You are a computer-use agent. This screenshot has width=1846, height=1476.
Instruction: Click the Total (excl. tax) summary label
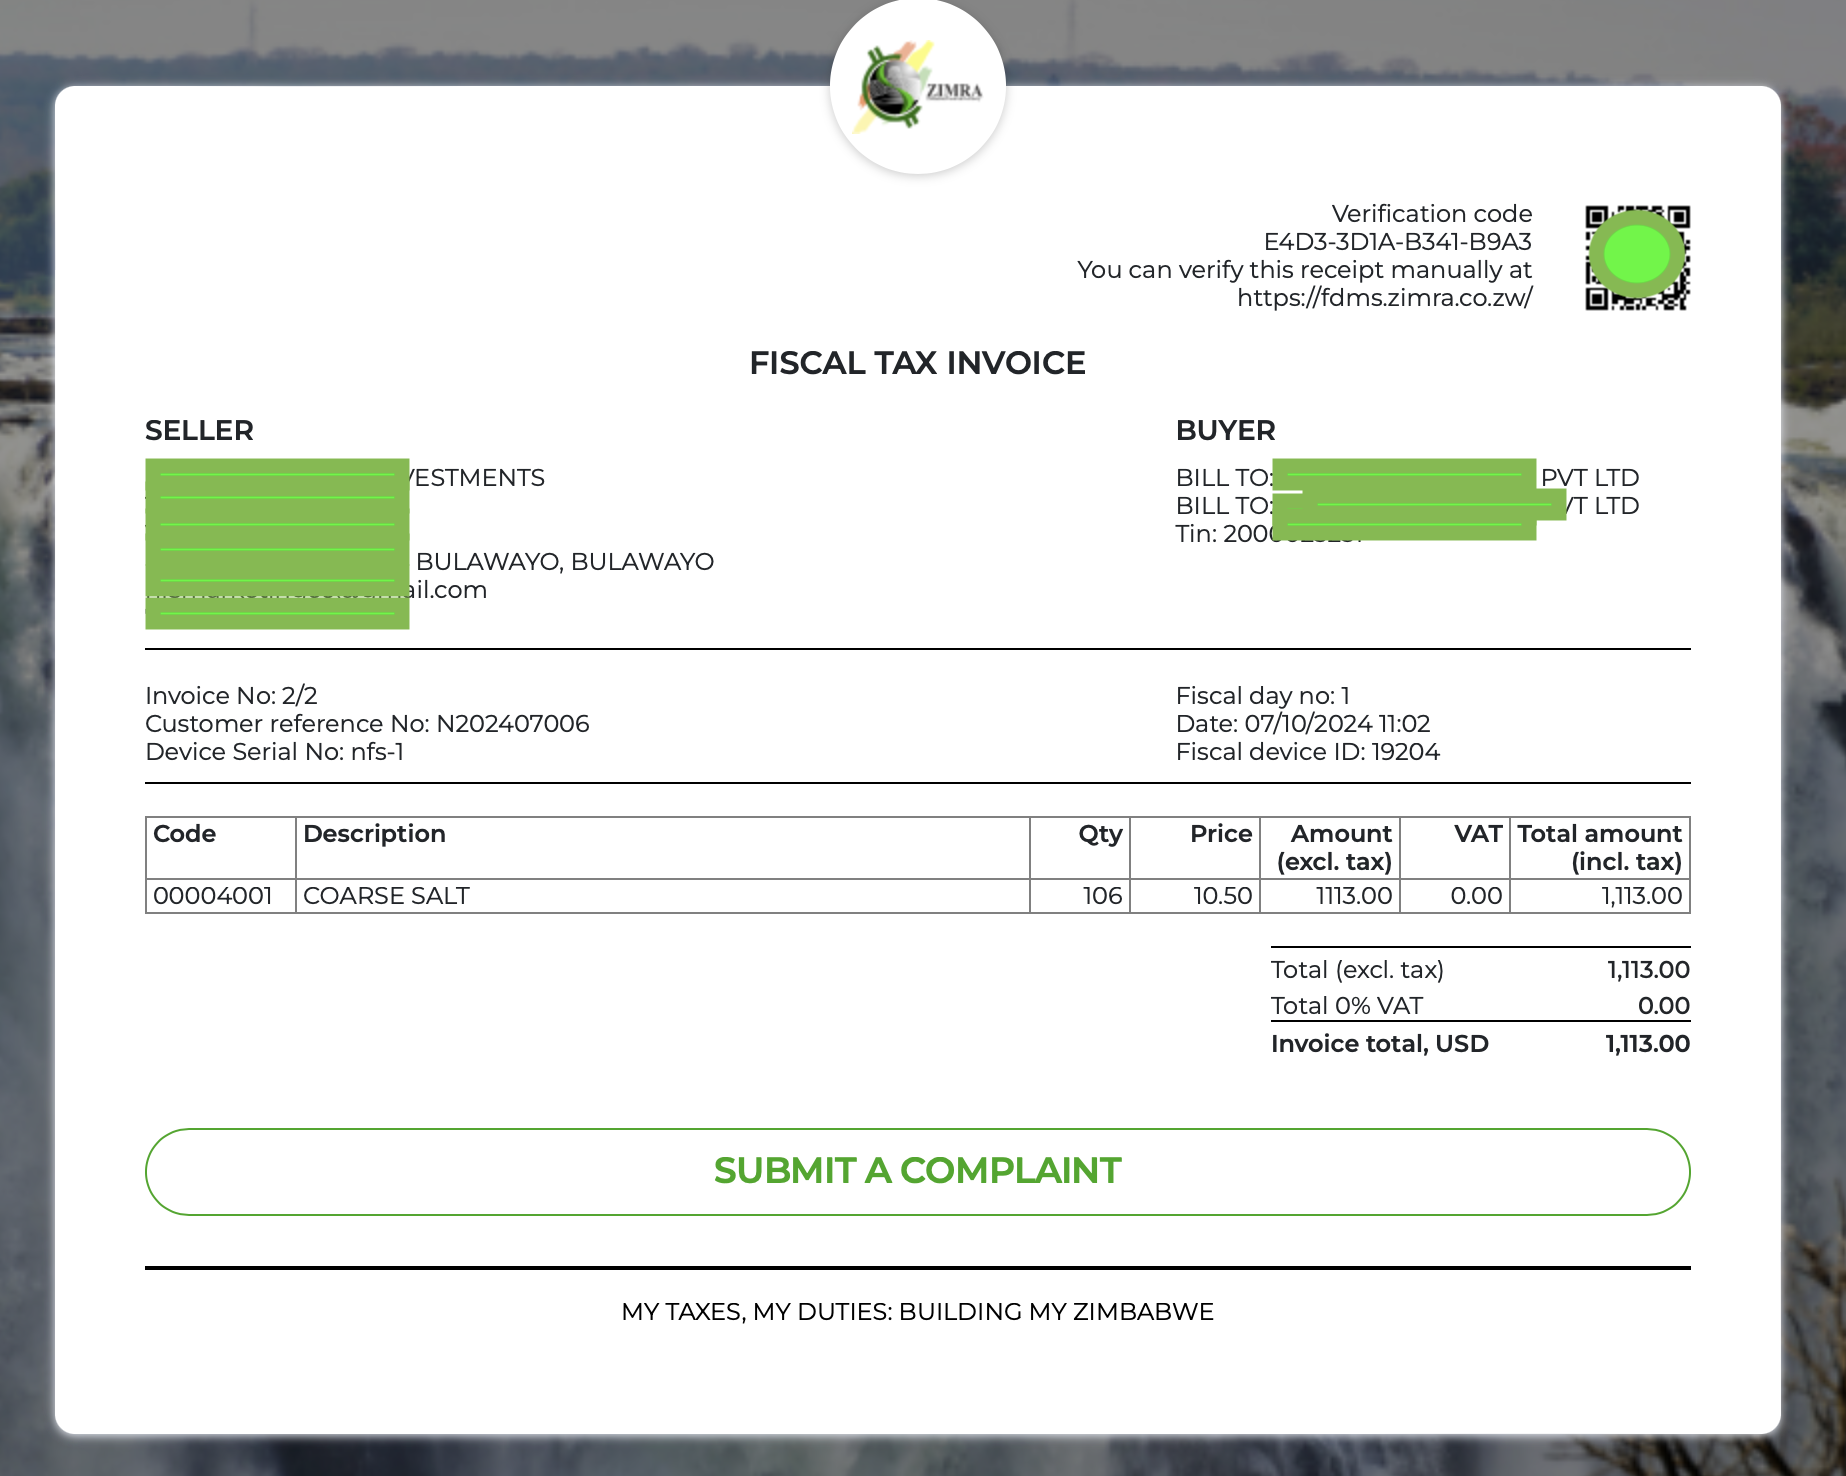[x=1357, y=970]
